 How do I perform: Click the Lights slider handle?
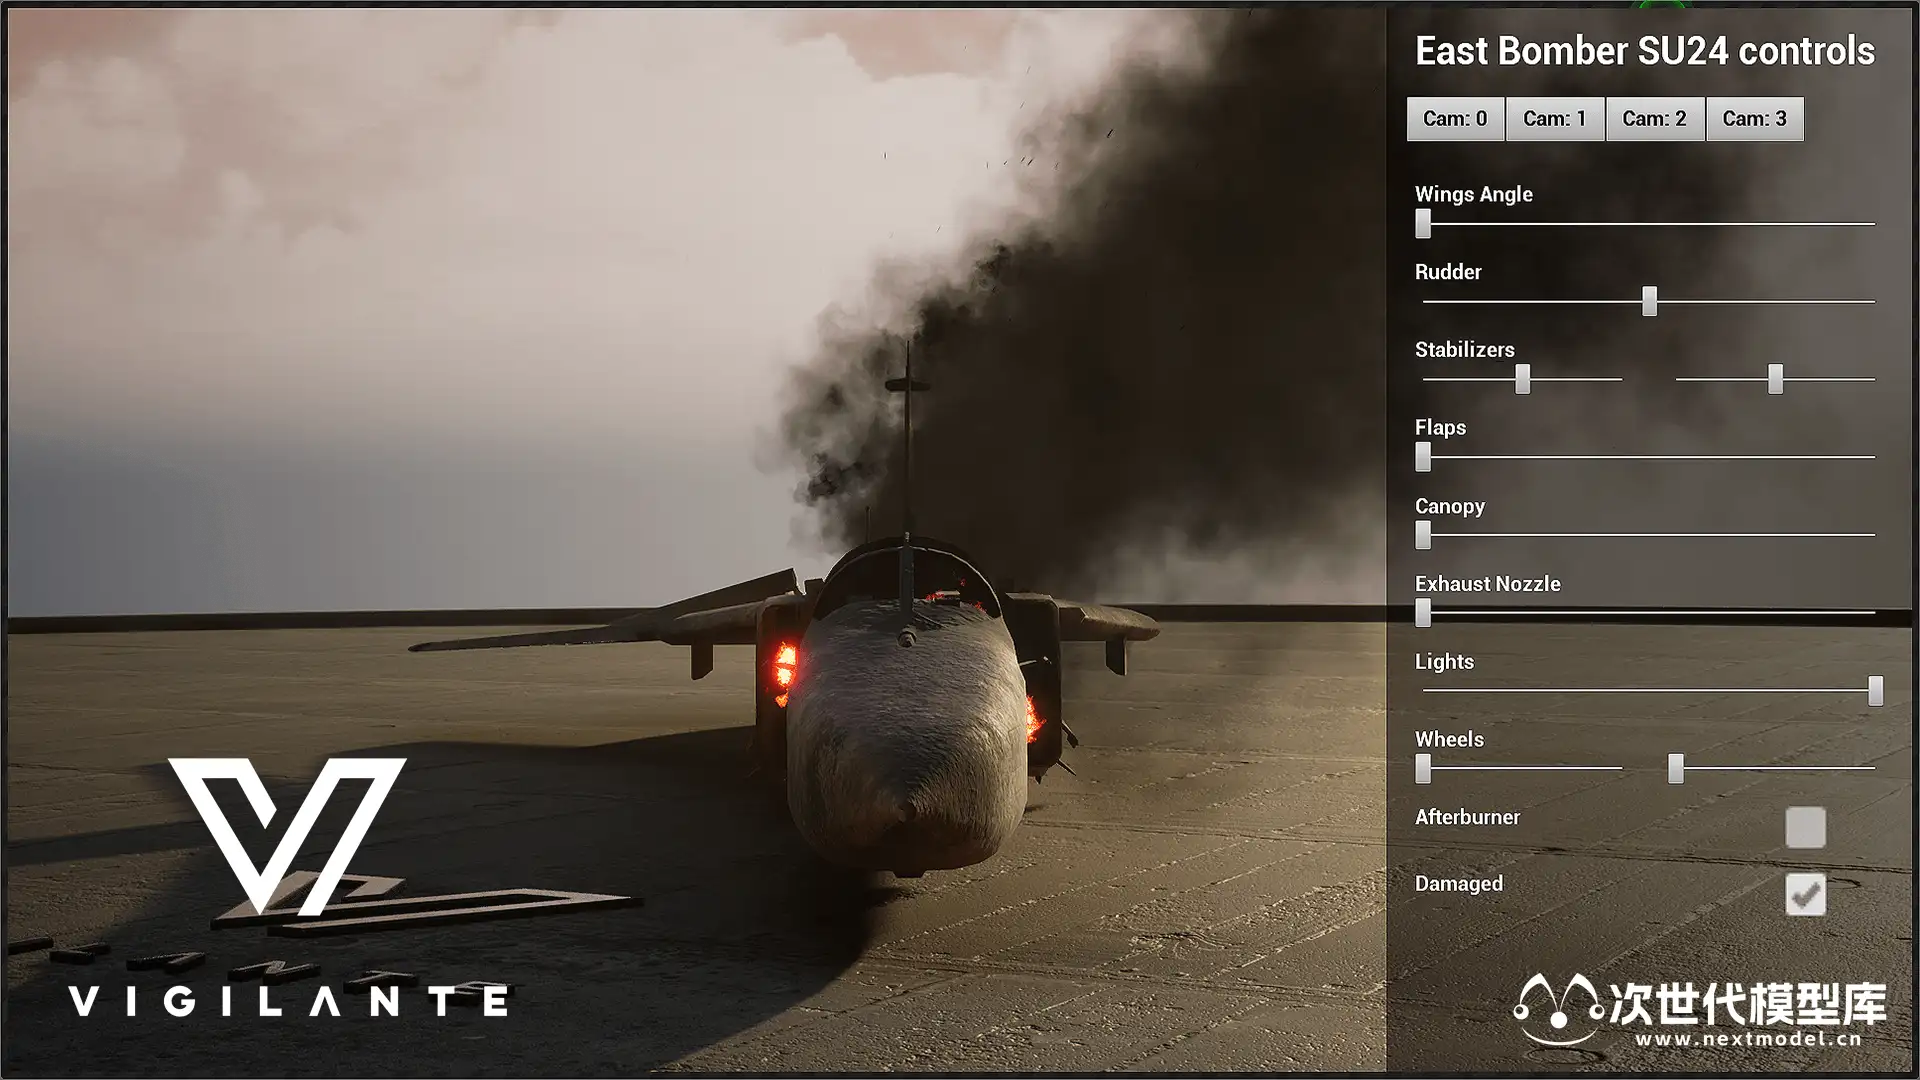coord(1875,691)
